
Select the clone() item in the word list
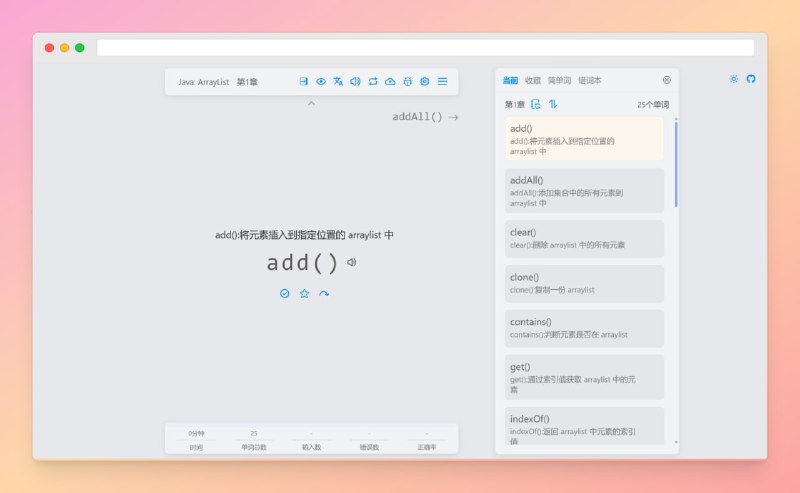(x=584, y=284)
